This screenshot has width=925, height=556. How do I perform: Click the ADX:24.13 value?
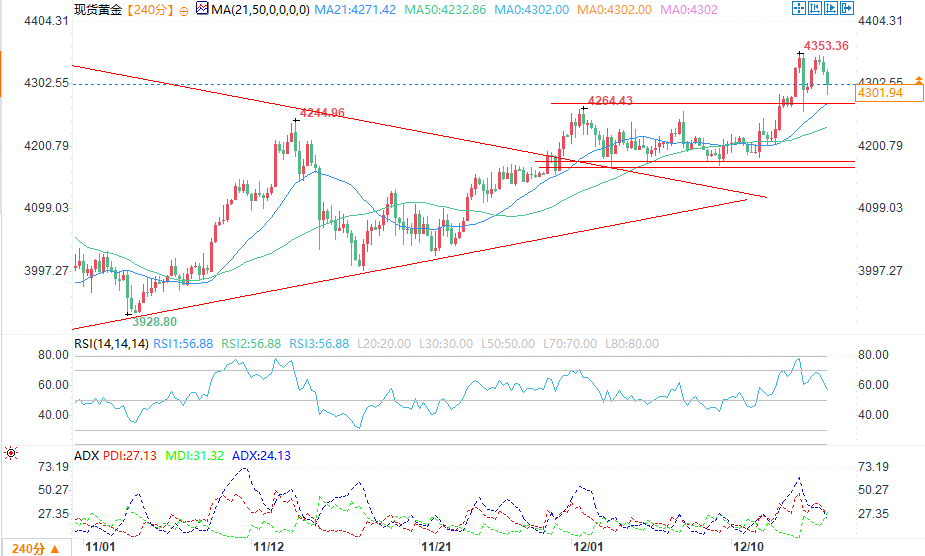pos(261,456)
